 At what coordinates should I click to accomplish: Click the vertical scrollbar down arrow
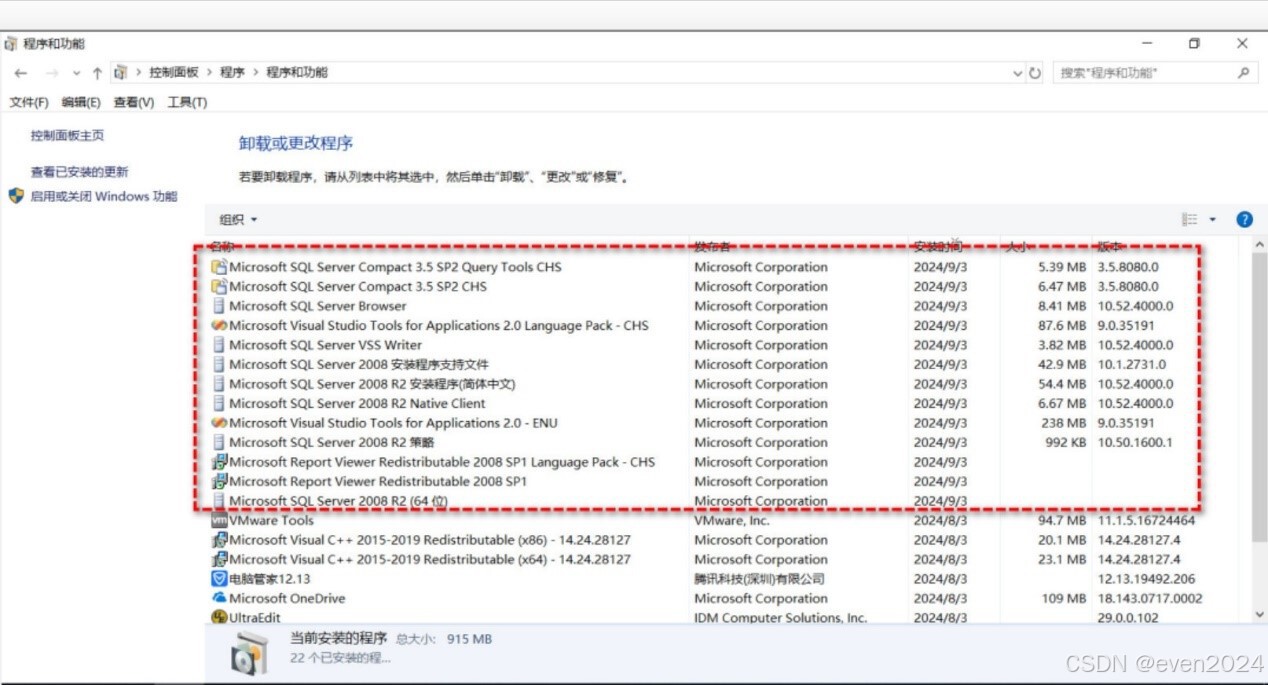tap(1259, 615)
